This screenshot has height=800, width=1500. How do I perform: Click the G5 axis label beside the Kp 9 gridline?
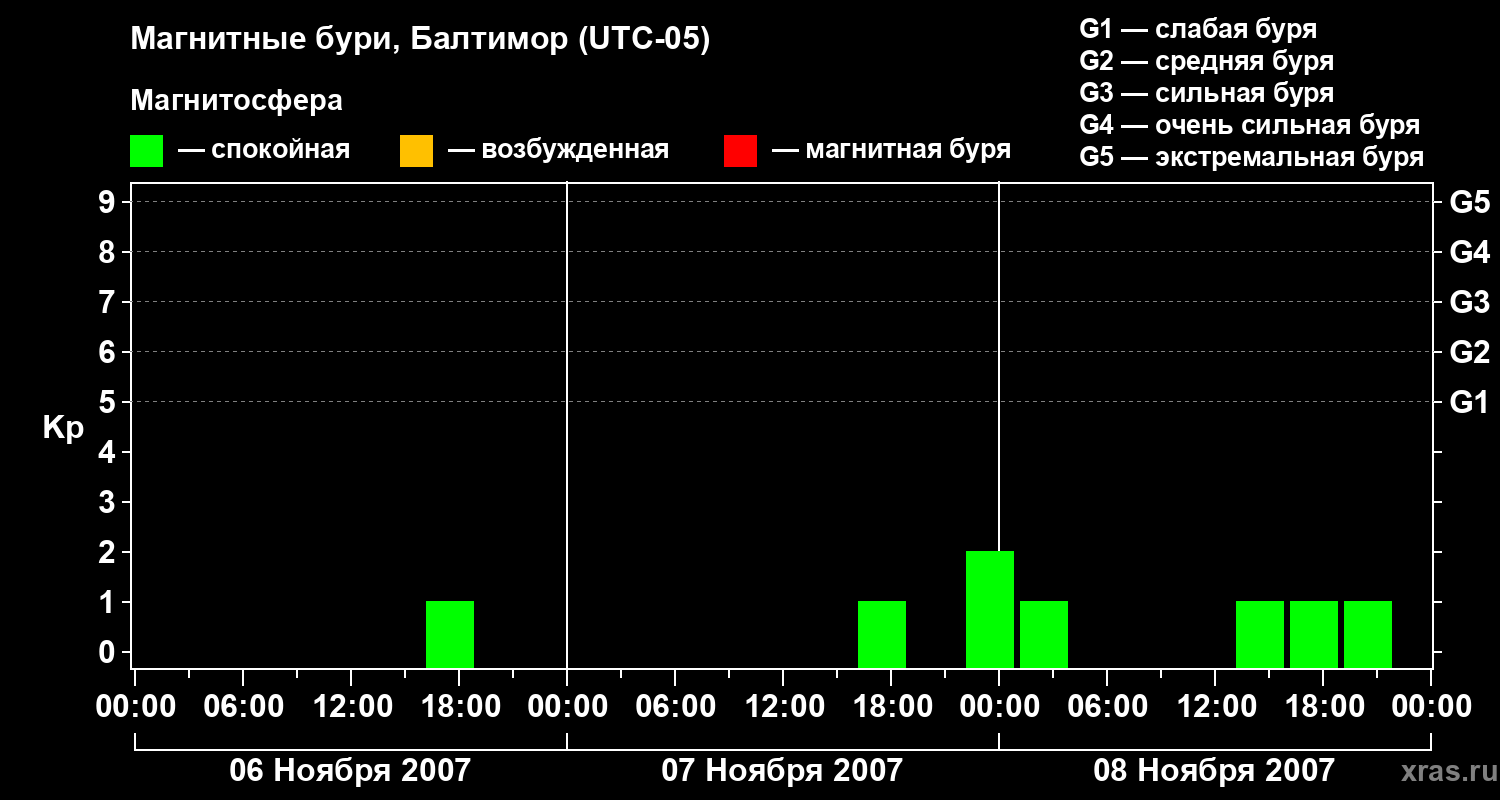(1470, 202)
